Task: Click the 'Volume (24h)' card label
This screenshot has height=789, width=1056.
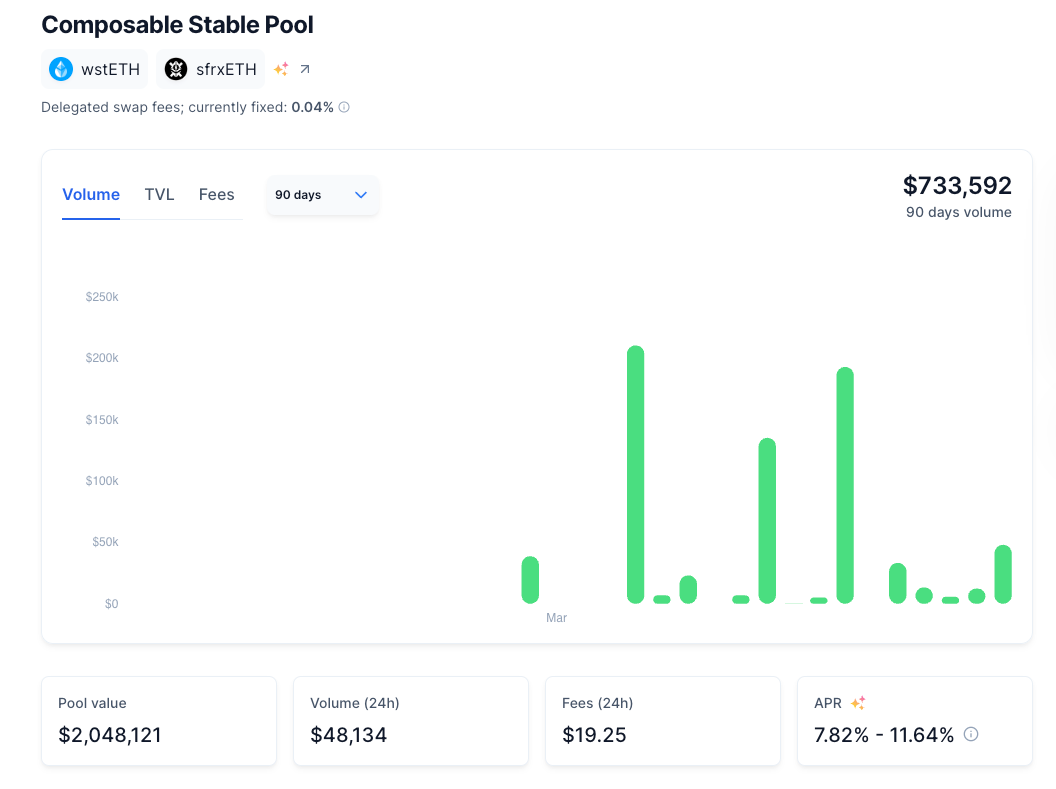Action: click(x=355, y=703)
